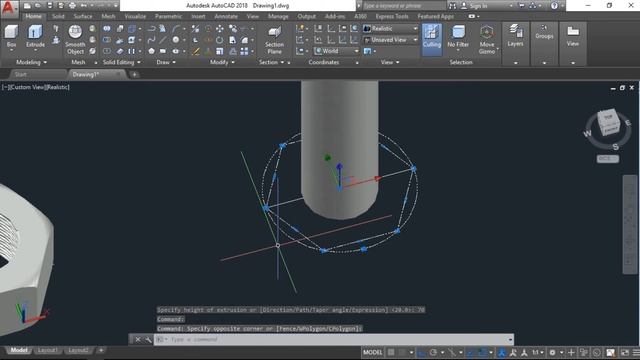The image size is (640, 360).
Task: Switch to the Model layout tab
Action: (19, 350)
